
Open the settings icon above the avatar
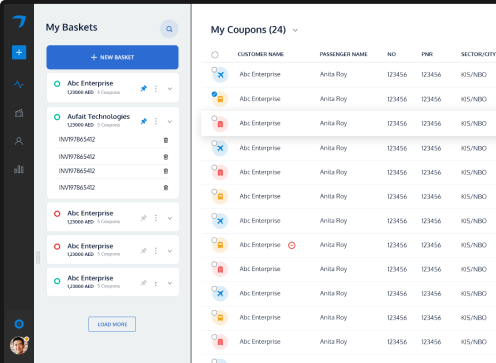tap(19, 324)
